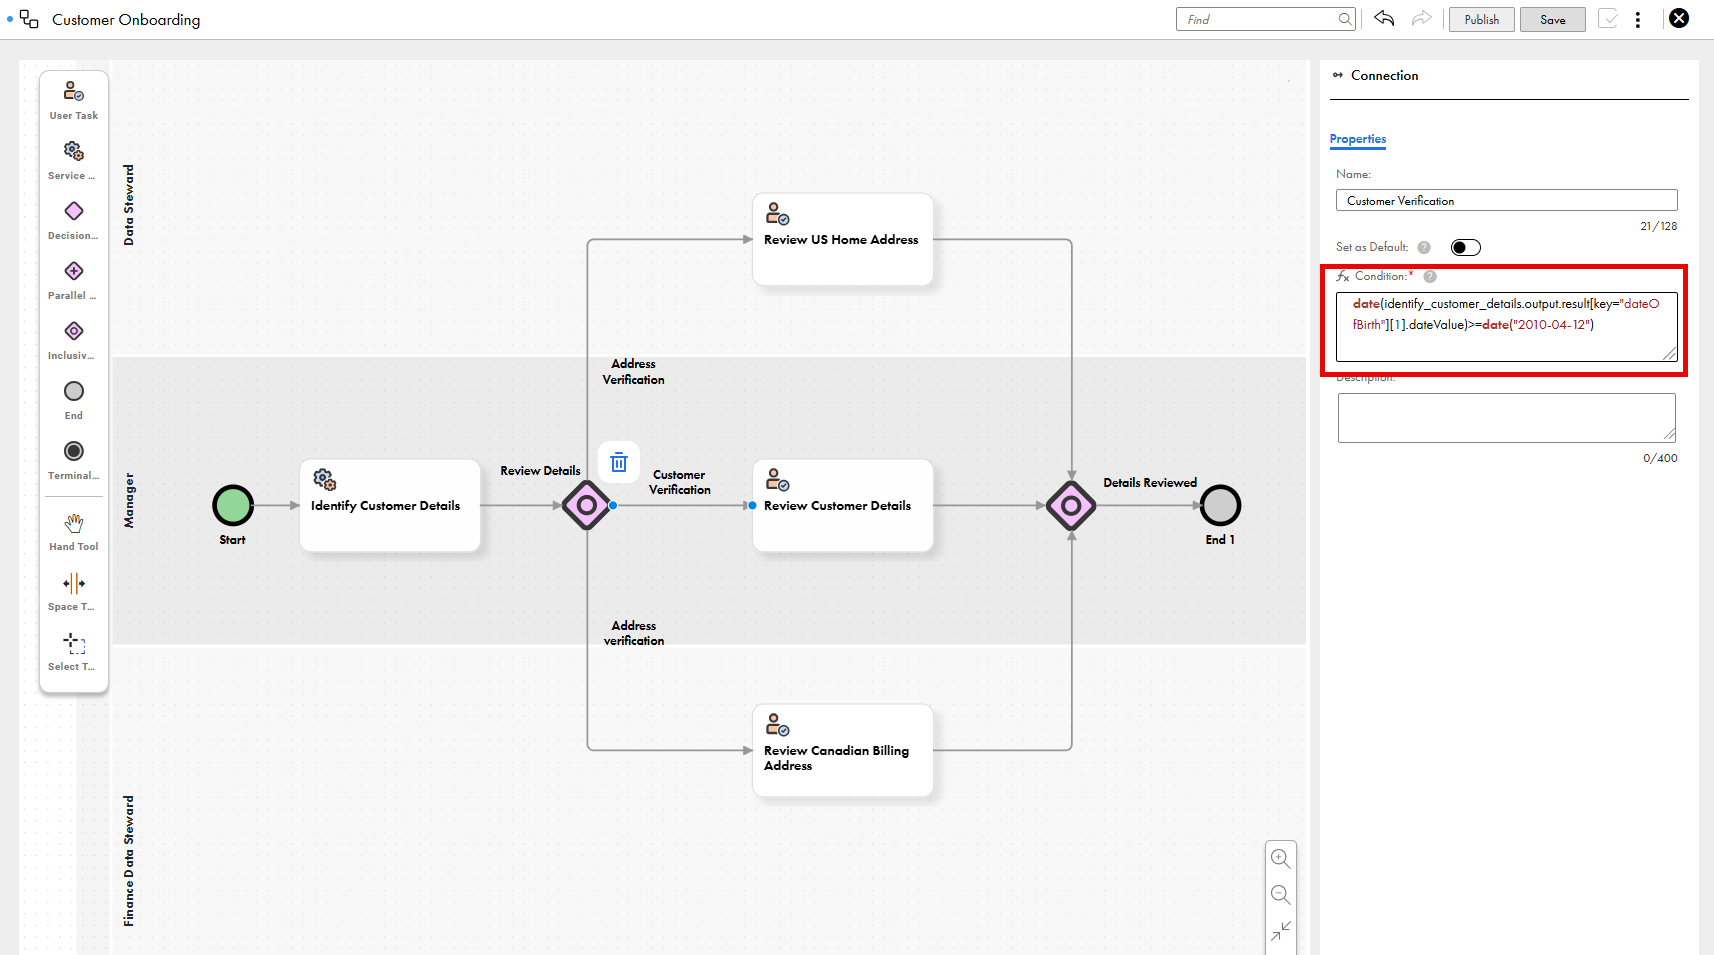The width and height of the screenshot is (1714, 955).
Task: Zoom out on the canvas
Action: coord(1280,894)
